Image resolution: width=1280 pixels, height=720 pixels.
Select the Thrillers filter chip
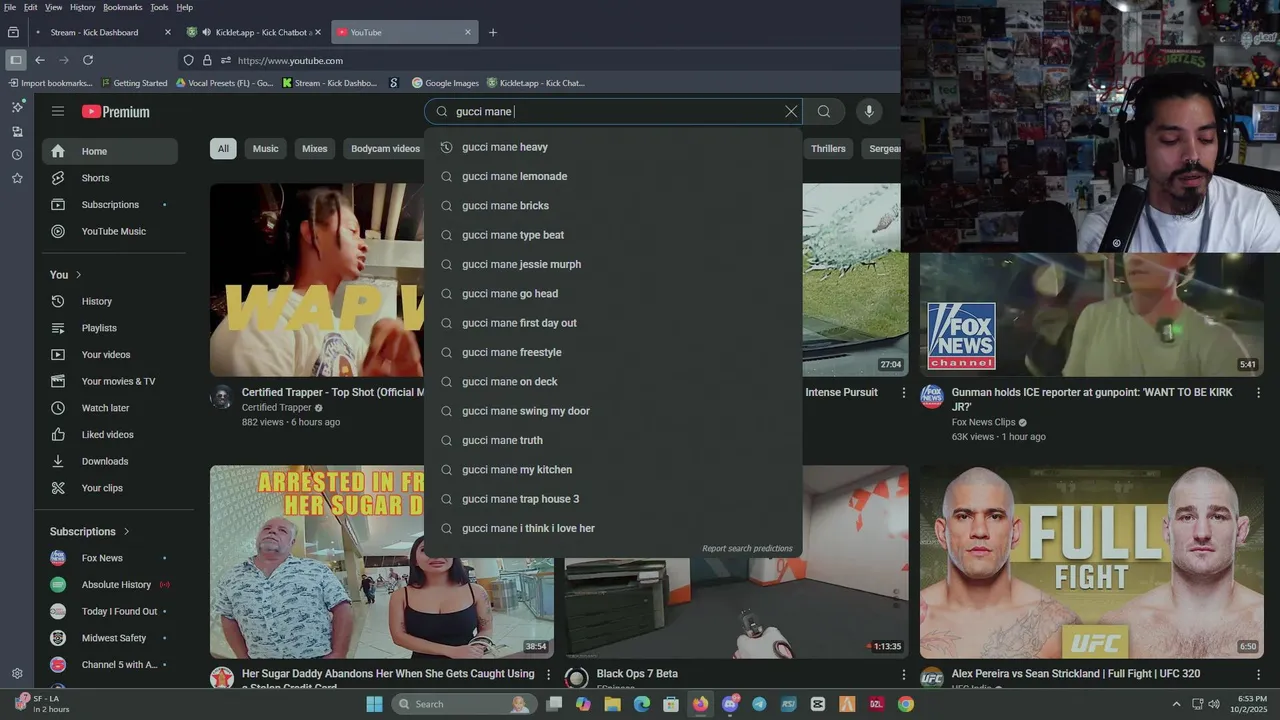tap(828, 149)
